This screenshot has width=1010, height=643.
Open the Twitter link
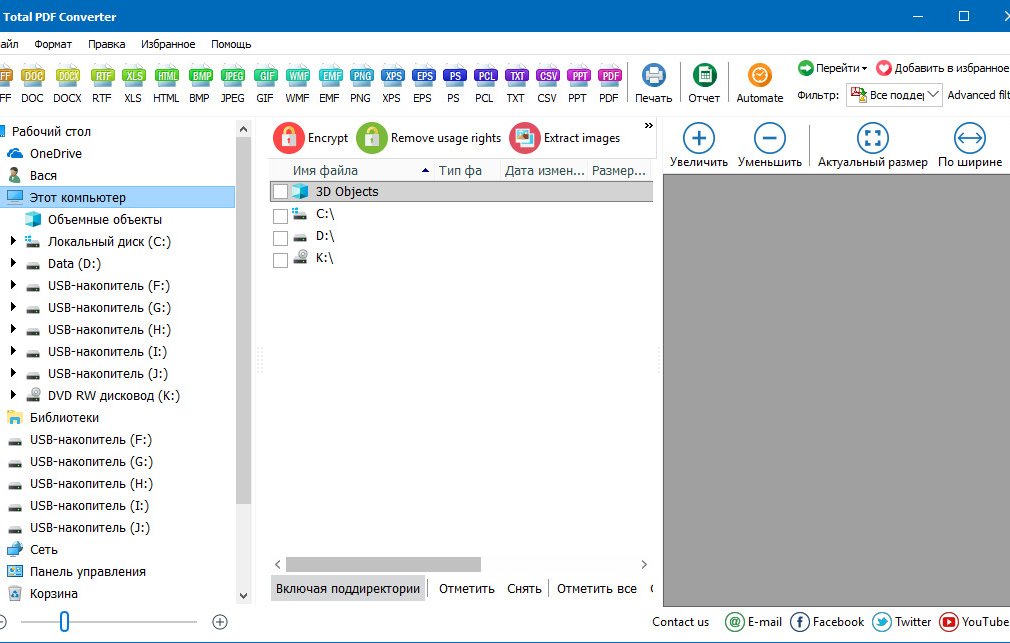click(902, 622)
